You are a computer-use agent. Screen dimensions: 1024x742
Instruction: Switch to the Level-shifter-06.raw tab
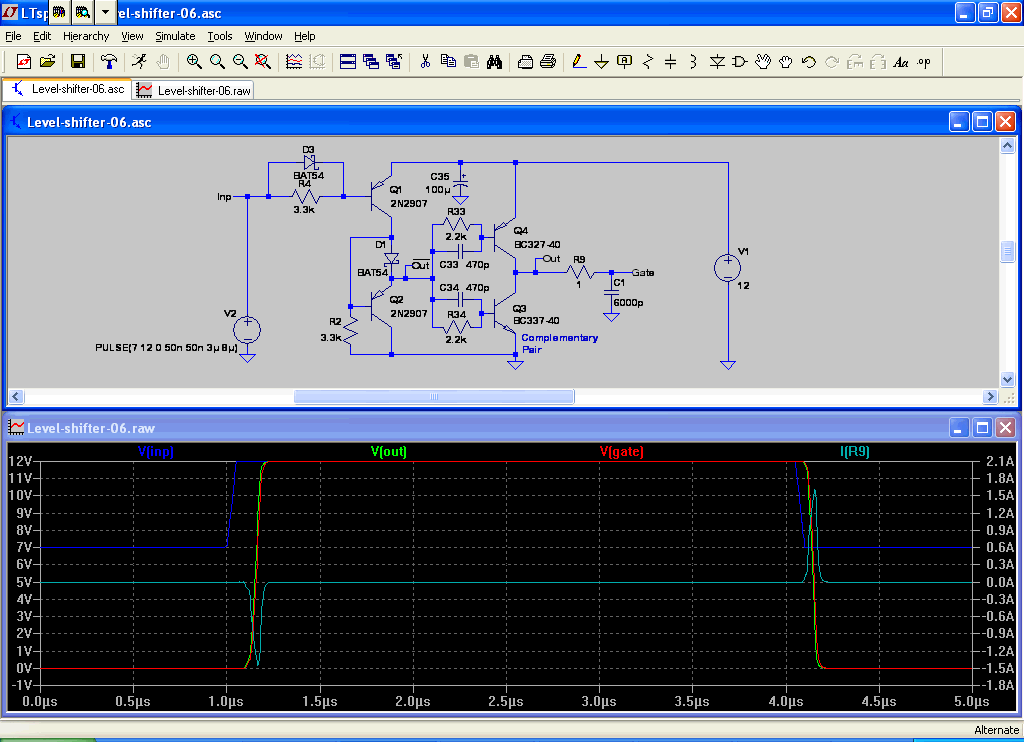point(194,90)
